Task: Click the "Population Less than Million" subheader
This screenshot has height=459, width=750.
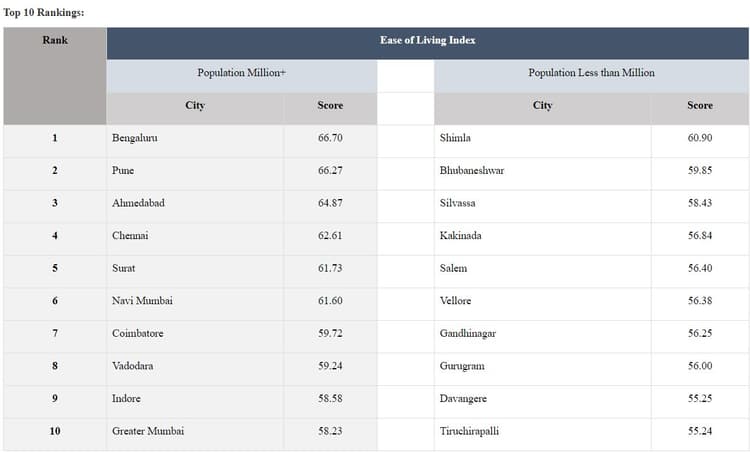Action: [591, 73]
